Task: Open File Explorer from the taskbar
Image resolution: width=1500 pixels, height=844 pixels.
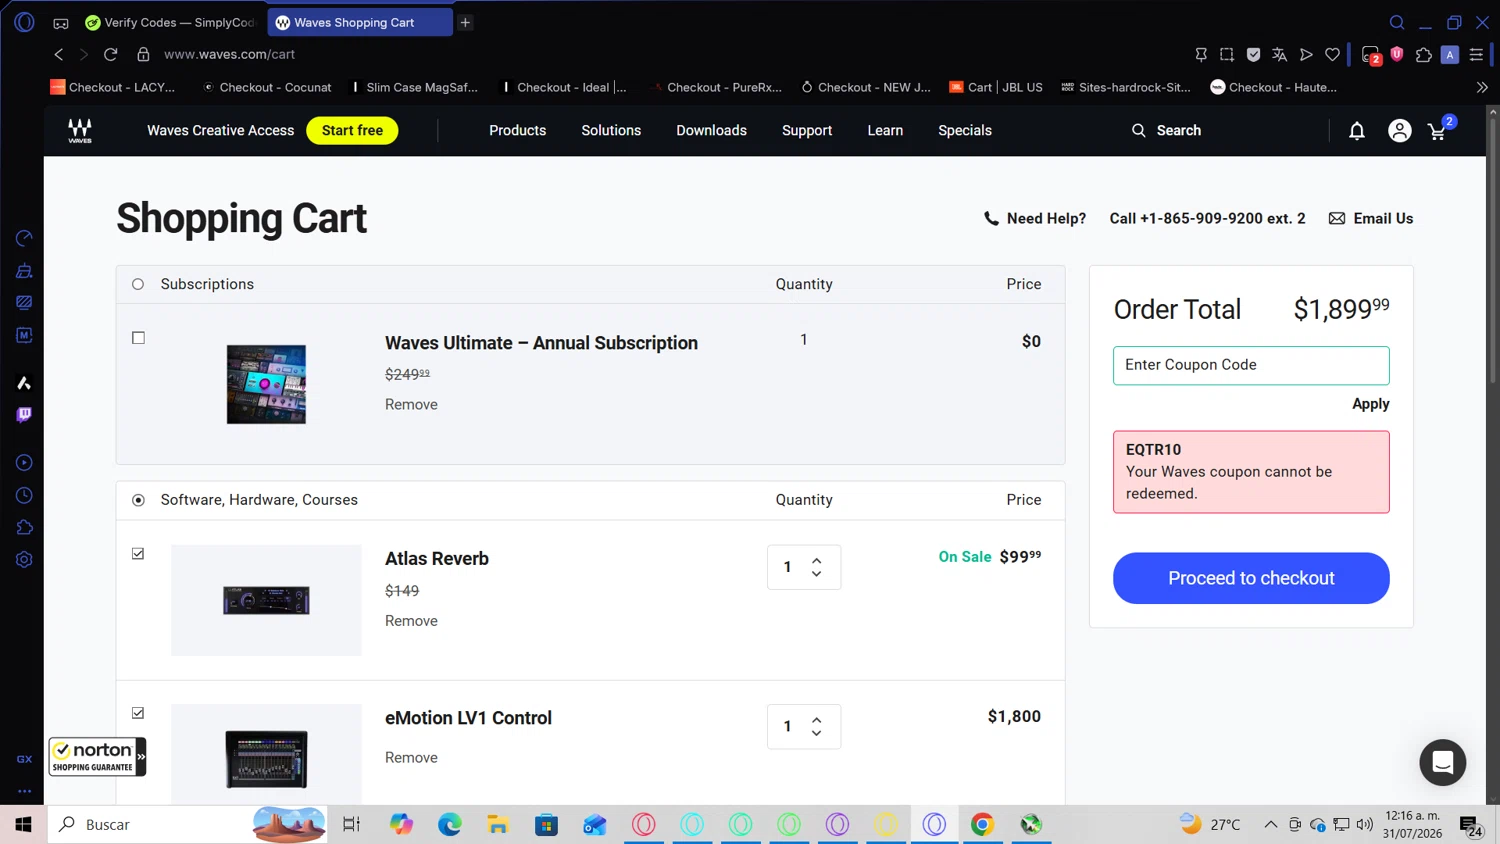Action: point(498,824)
